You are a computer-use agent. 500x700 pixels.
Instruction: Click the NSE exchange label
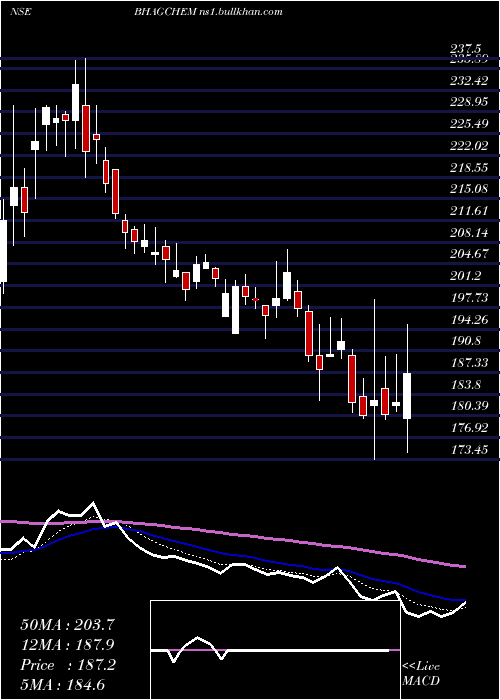(20, 12)
